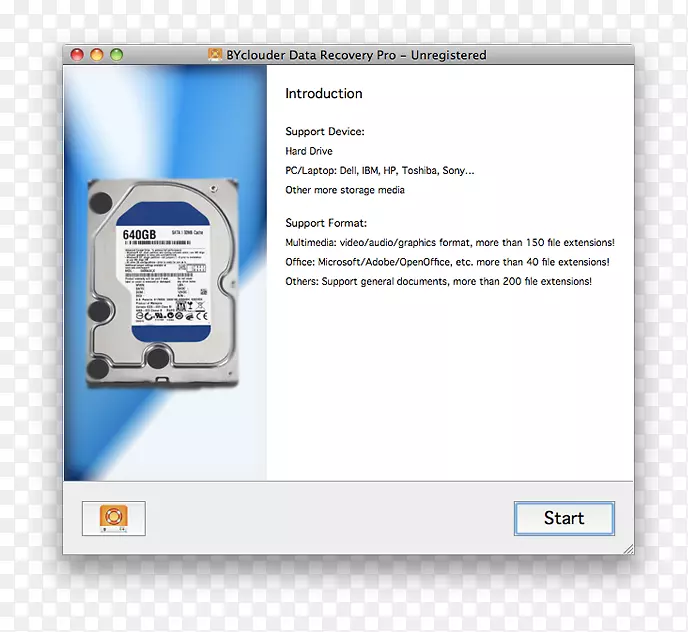Click the Office: Microsoft/Adobe/OpenOffice line
Screen dimensions: 688x632
point(447,262)
